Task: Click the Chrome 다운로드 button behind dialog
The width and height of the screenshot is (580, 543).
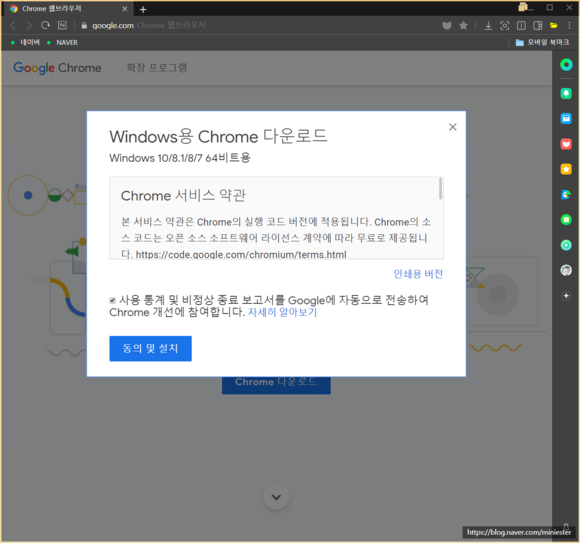Action: click(x=276, y=385)
